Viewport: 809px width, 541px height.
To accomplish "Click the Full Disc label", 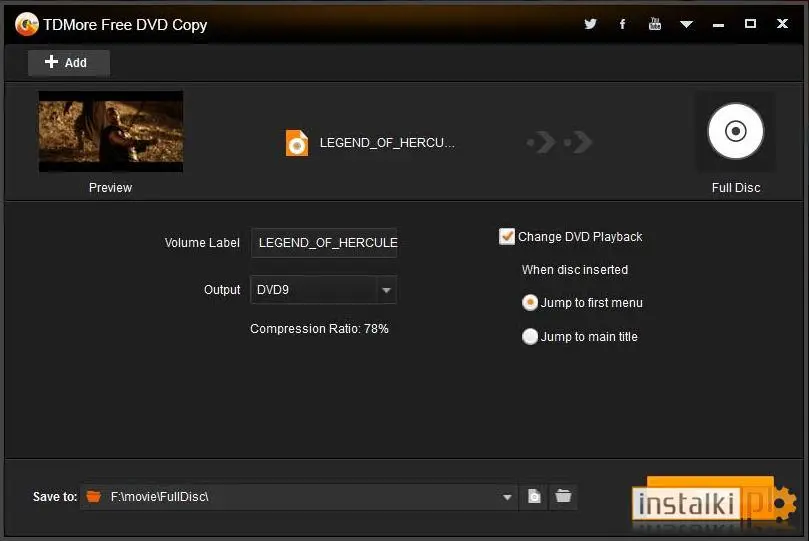I will point(736,188).
